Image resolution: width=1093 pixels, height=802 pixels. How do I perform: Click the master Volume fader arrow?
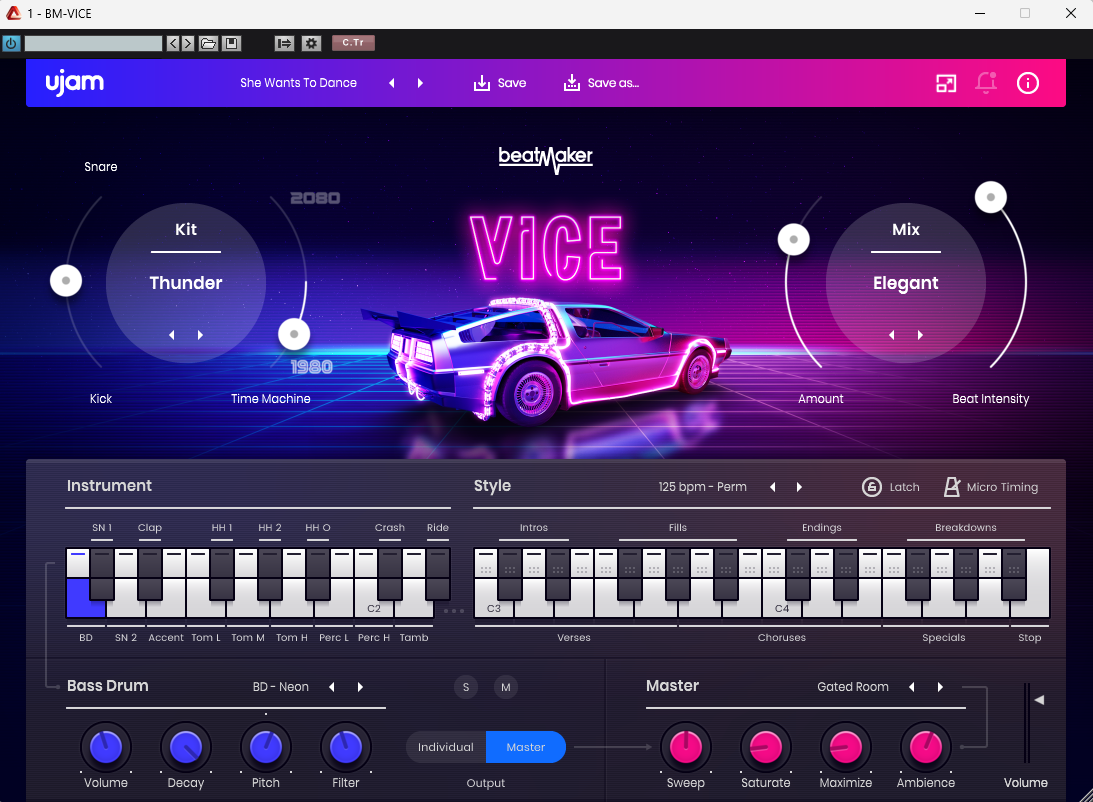click(x=1039, y=700)
